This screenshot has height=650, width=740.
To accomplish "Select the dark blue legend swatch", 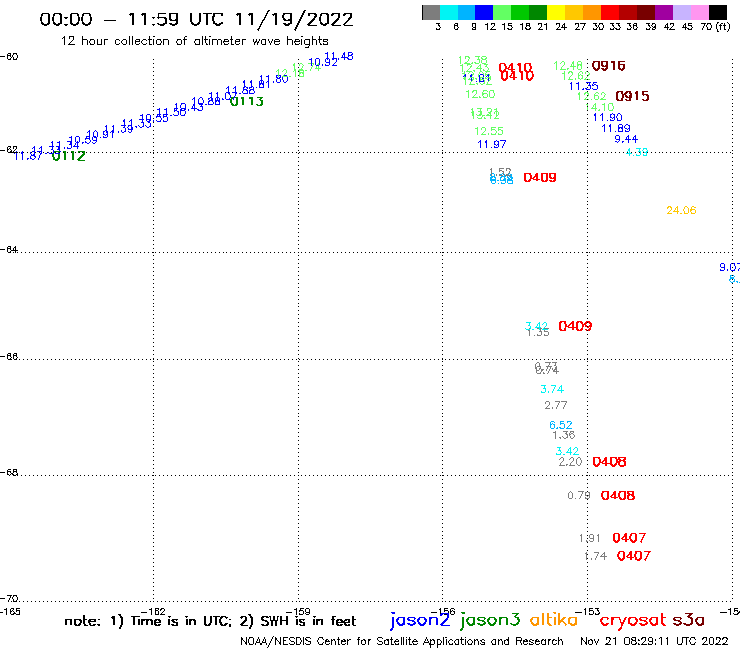I will pyautogui.click(x=484, y=12).
